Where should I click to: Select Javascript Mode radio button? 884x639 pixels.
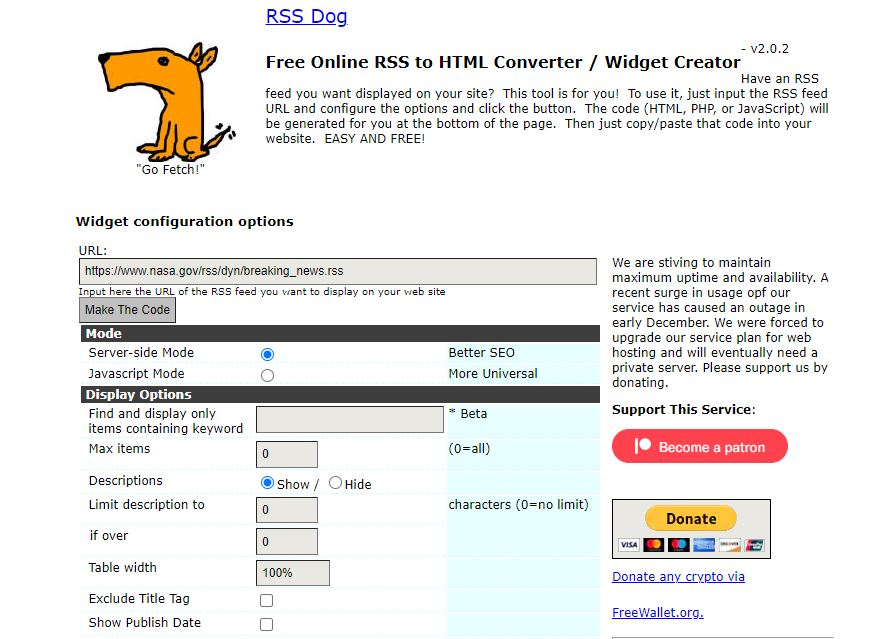click(267, 376)
